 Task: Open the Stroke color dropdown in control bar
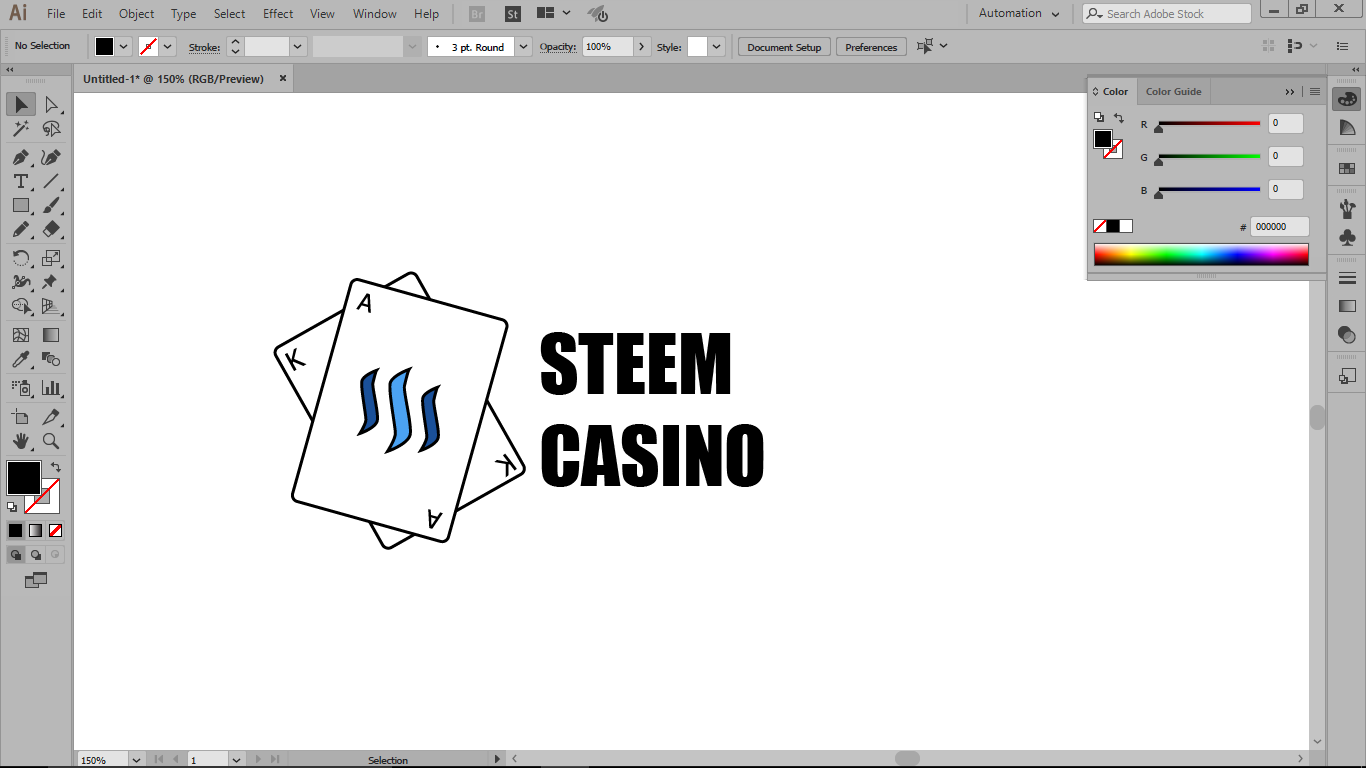[x=167, y=46]
